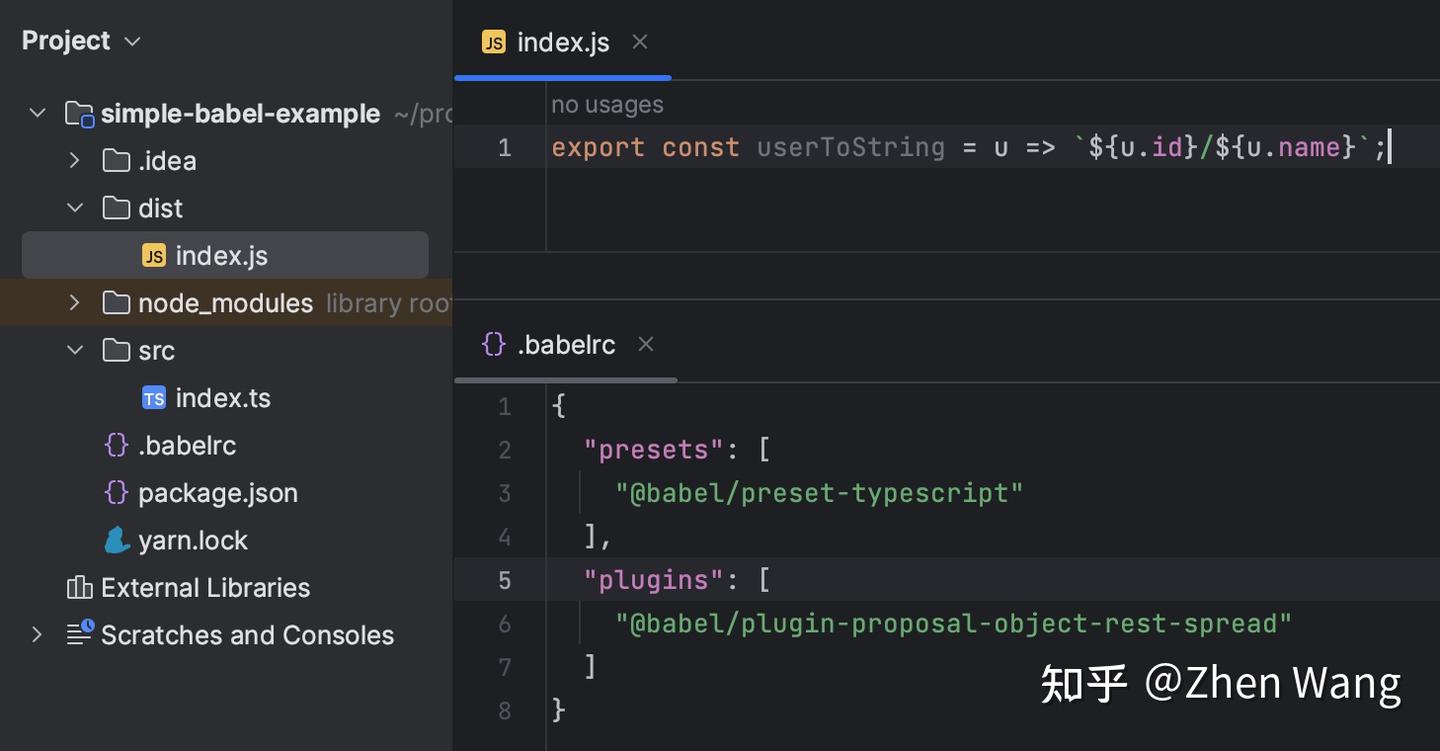Click the yarn.lock file icon
1440x751 pixels.
tap(117, 540)
